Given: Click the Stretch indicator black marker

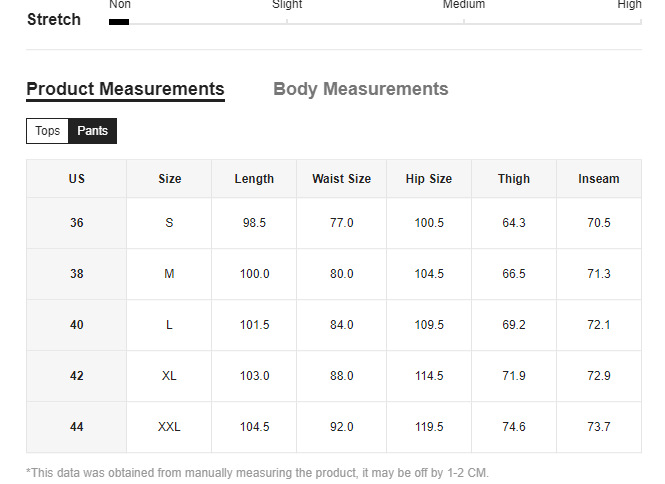Looking at the screenshot, I should tap(119, 22).
